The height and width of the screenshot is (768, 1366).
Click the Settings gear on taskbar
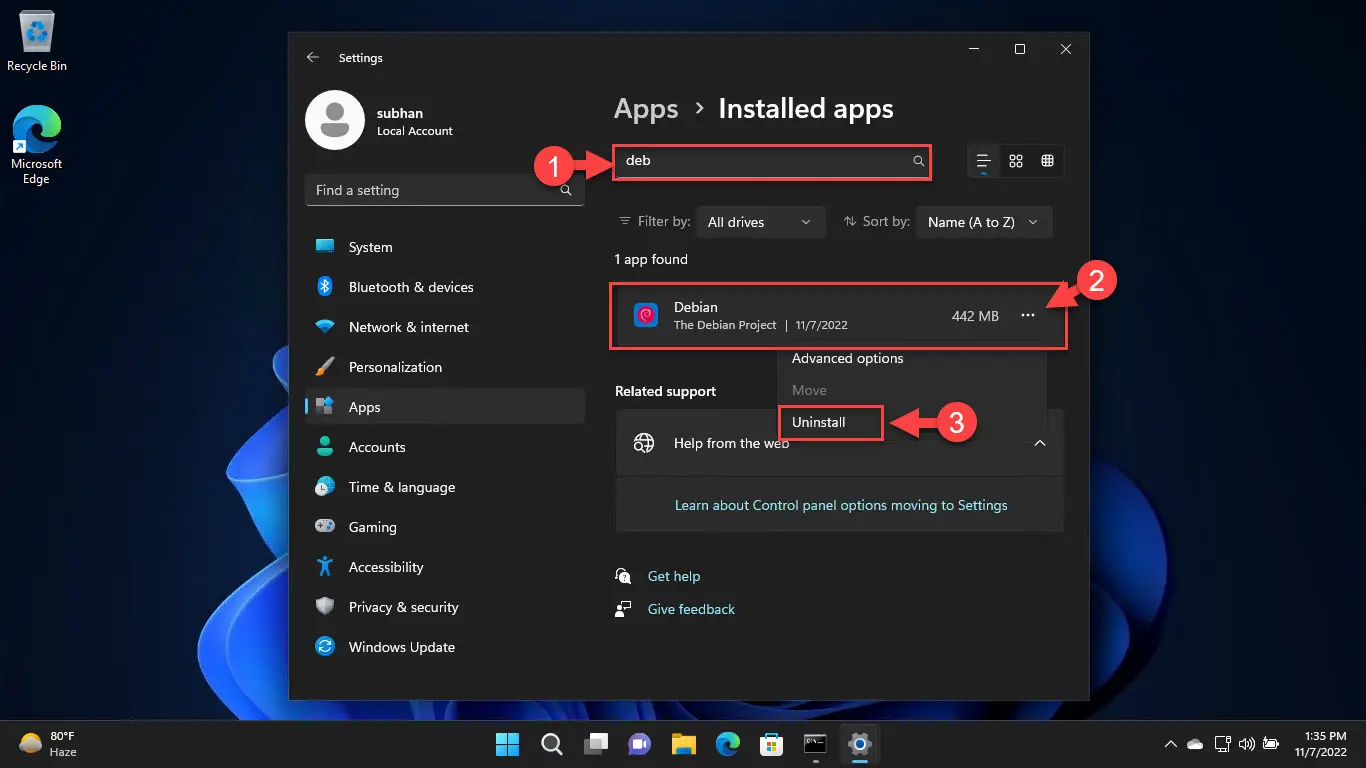pos(859,744)
